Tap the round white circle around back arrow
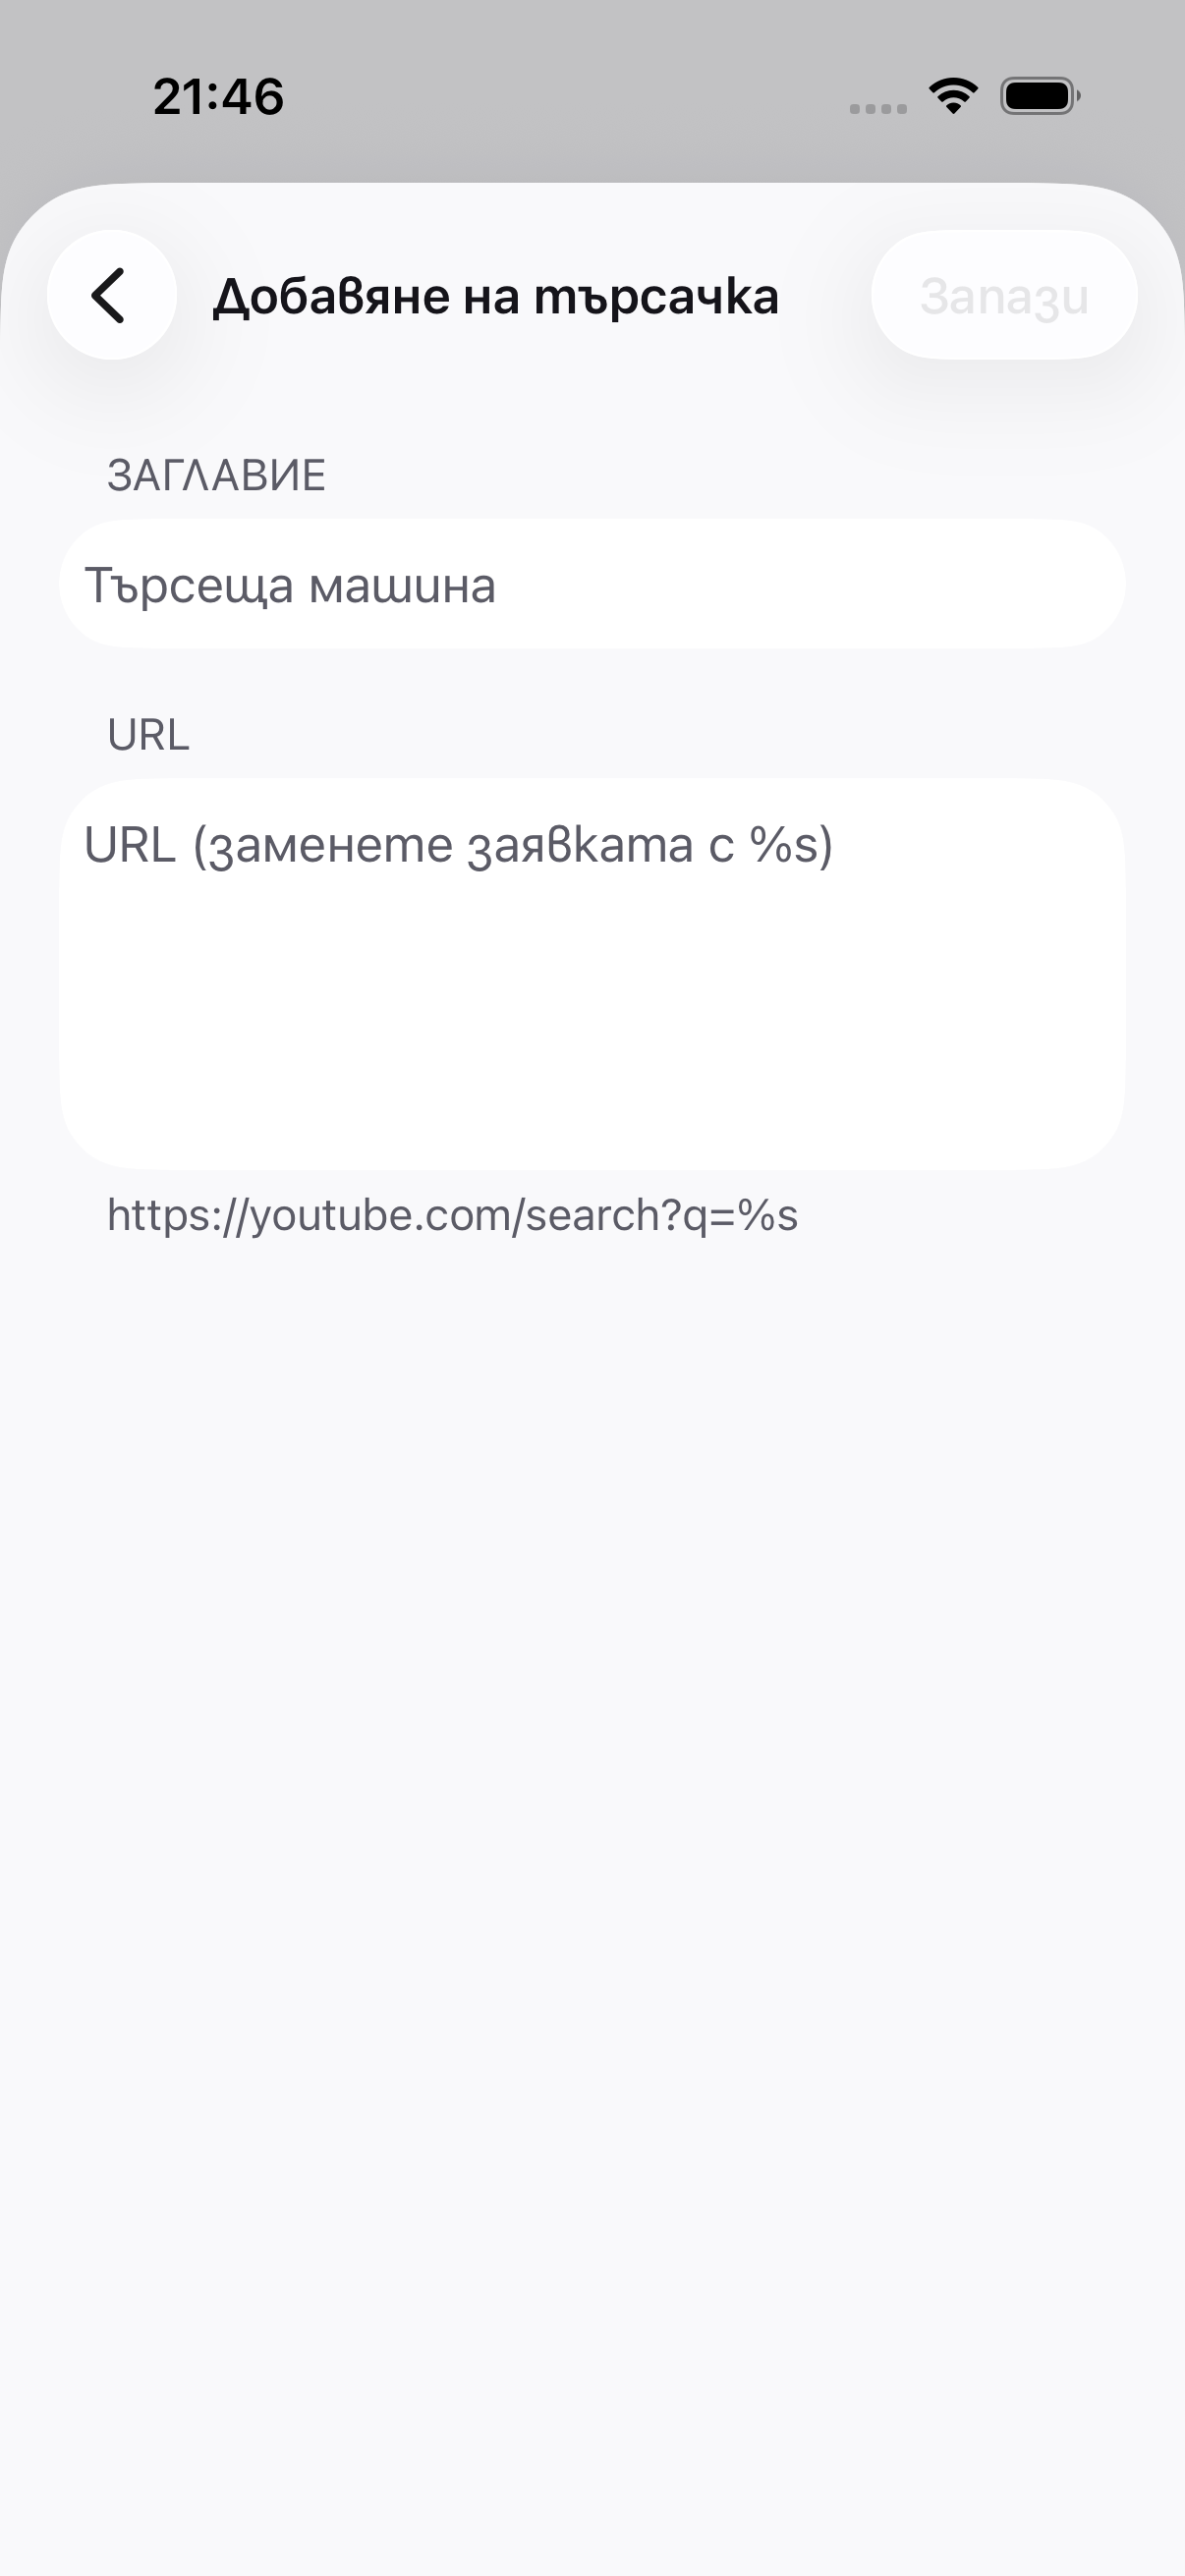The image size is (1185, 2576). 112,295
